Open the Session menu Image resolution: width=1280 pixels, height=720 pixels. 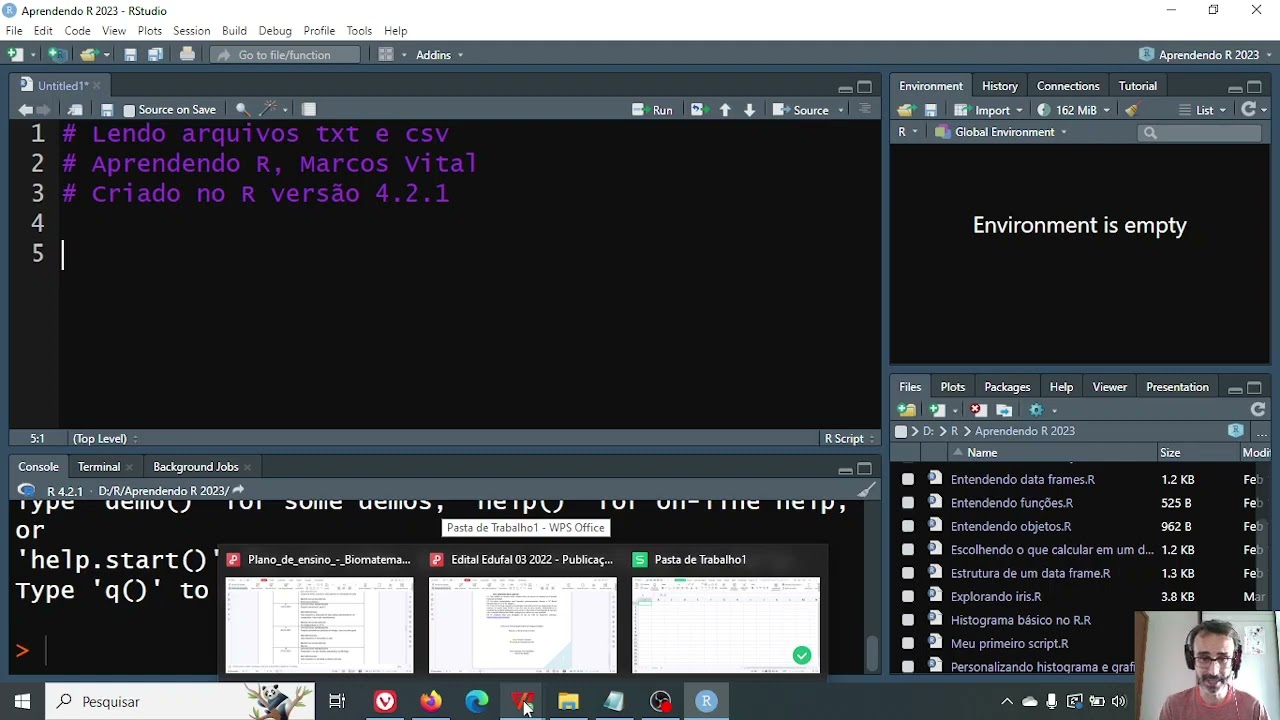(x=191, y=31)
